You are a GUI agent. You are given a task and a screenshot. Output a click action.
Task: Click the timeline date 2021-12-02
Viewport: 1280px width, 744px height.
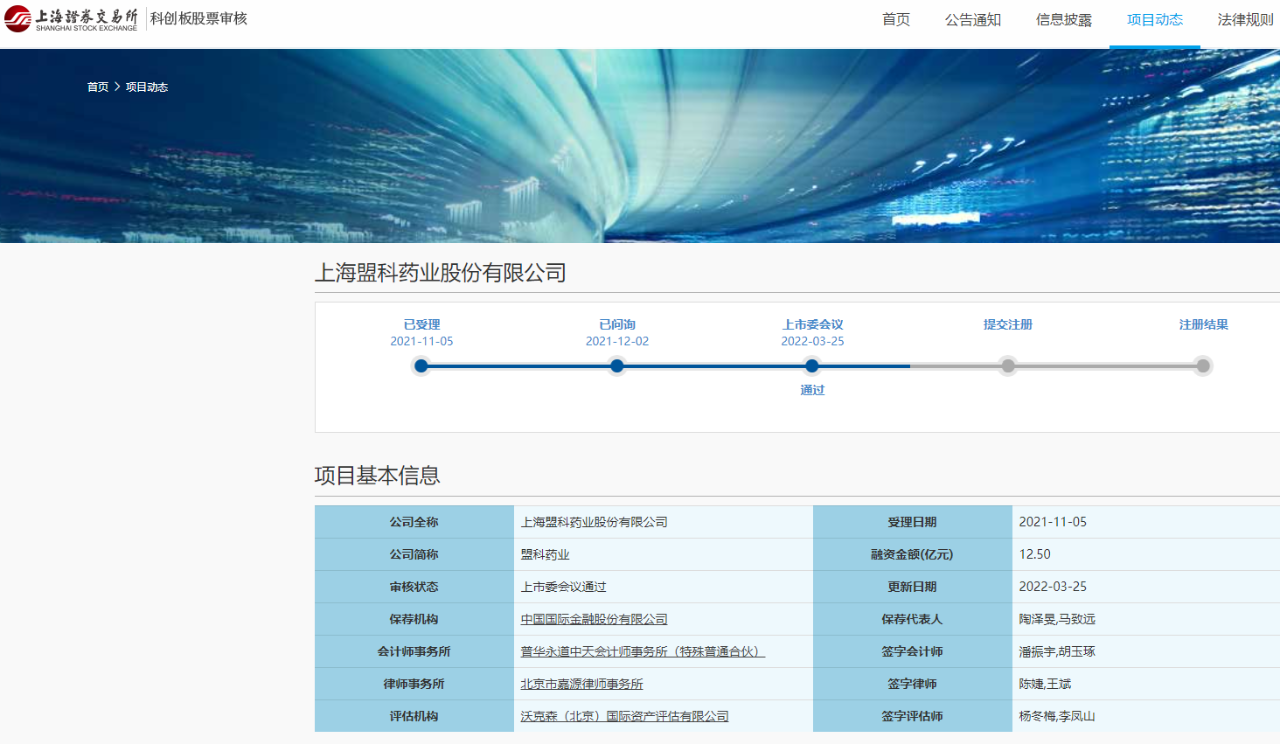[x=617, y=341]
